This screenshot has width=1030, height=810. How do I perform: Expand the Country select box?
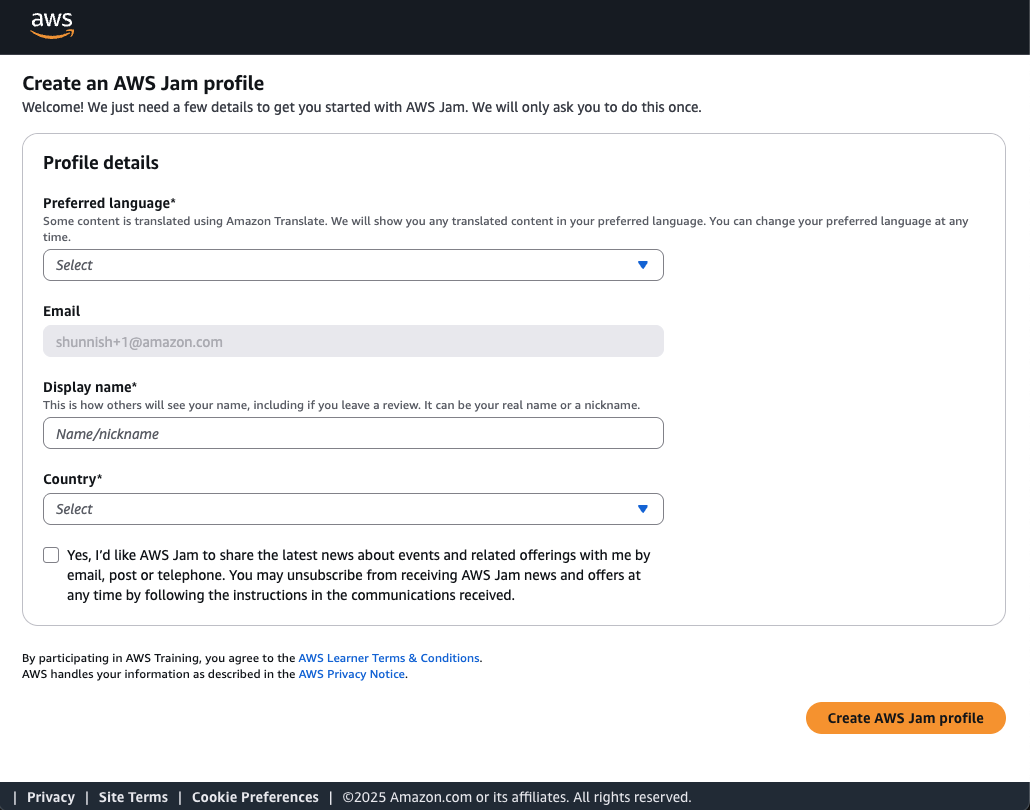(340, 509)
